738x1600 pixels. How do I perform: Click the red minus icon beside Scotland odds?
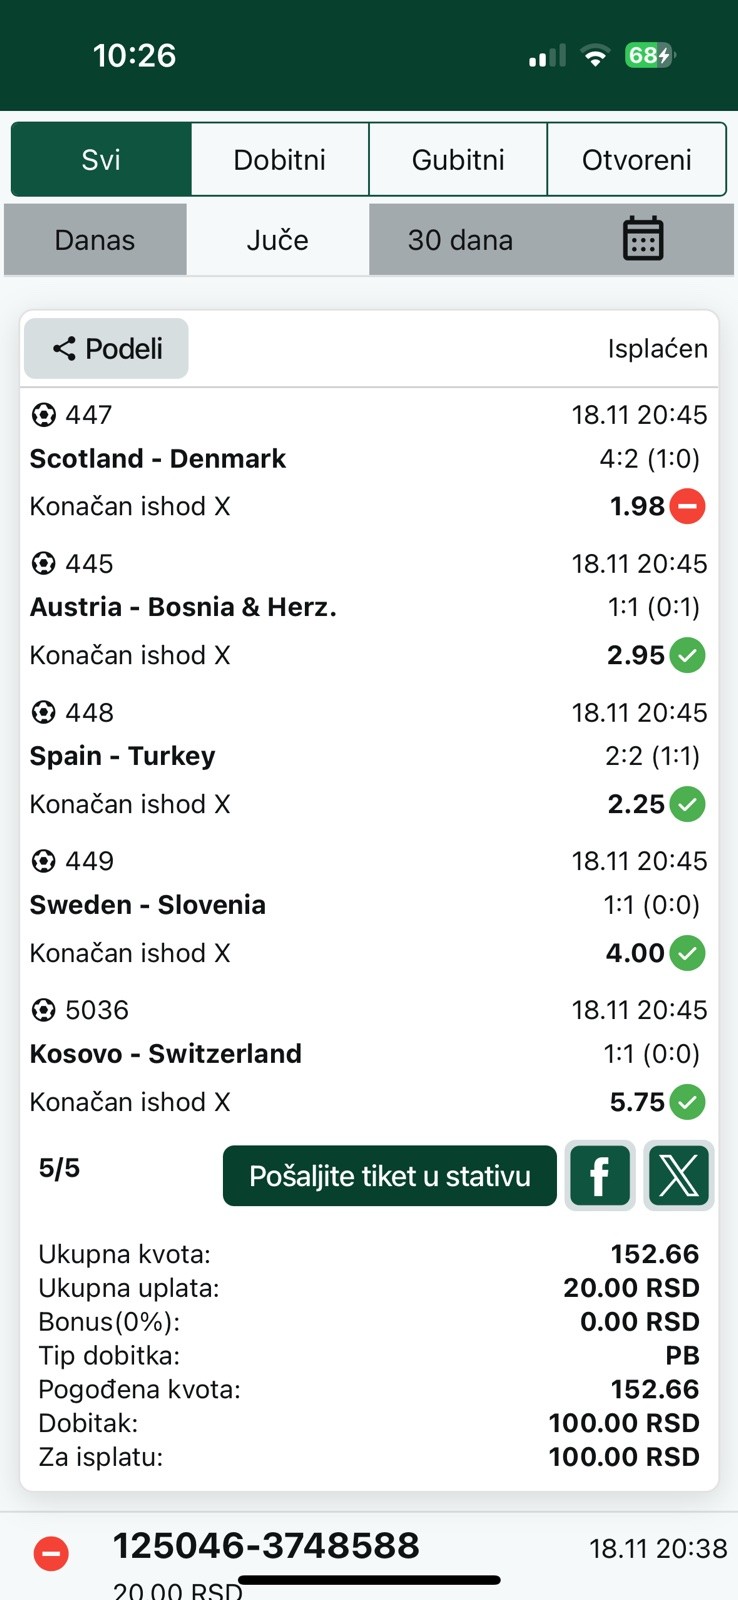click(687, 506)
